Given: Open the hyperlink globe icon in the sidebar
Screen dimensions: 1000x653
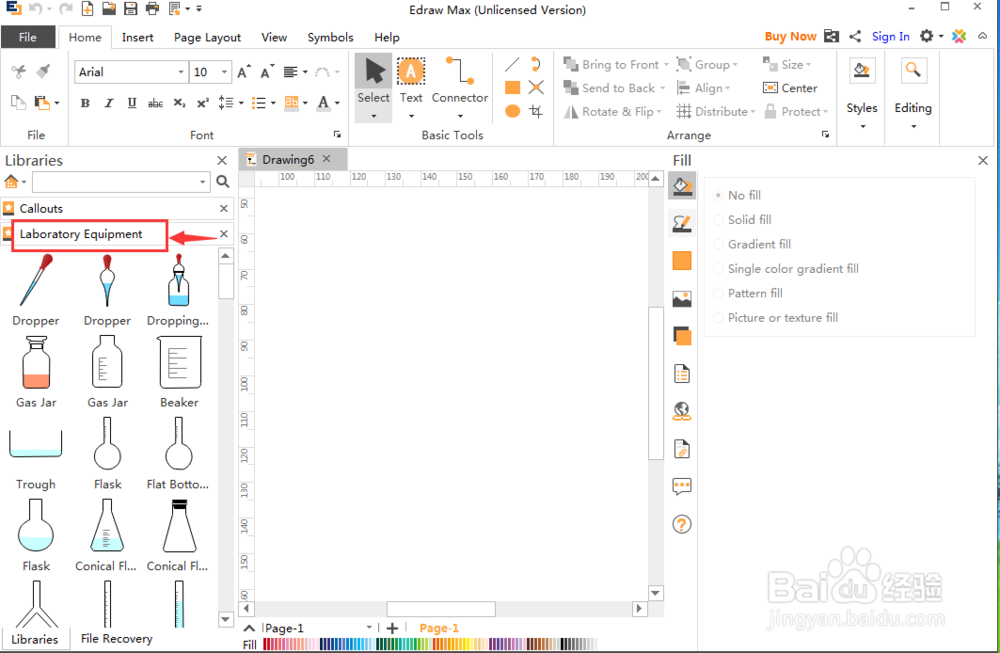Looking at the screenshot, I should tap(682, 411).
